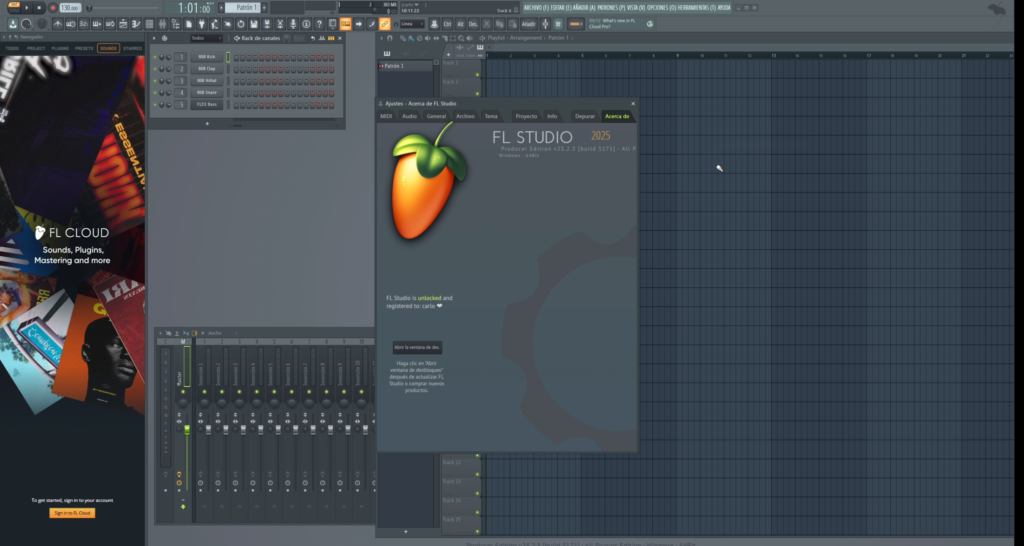The height and width of the screenshot is (546, 1024).
Task: Select the STARRED tab in browser
Action: (133, 48)
